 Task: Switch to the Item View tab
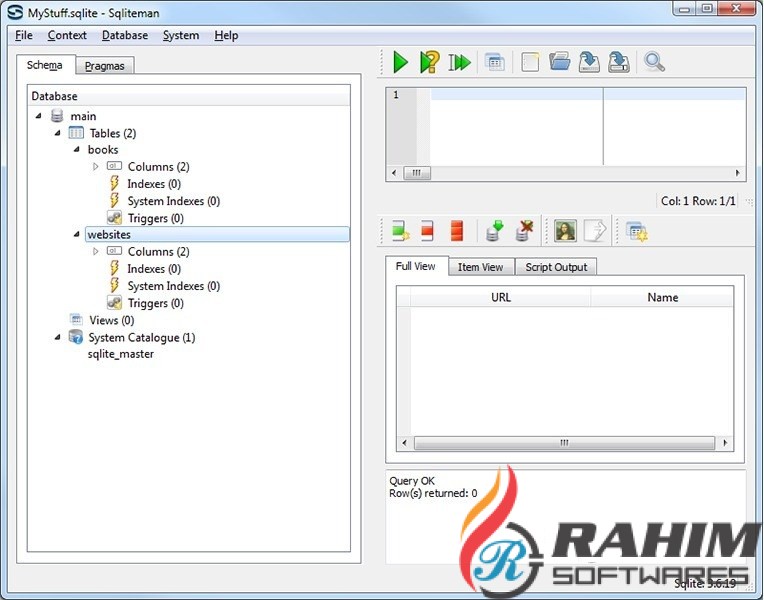pyautogui.click(x=480, y=267)
